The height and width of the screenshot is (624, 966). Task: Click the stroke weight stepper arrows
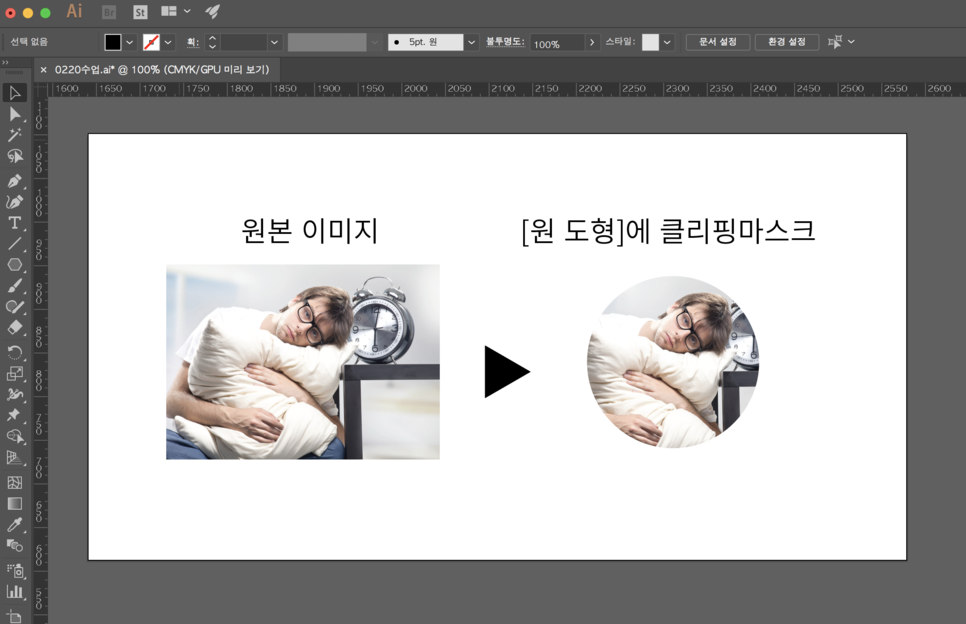point(213,42)
